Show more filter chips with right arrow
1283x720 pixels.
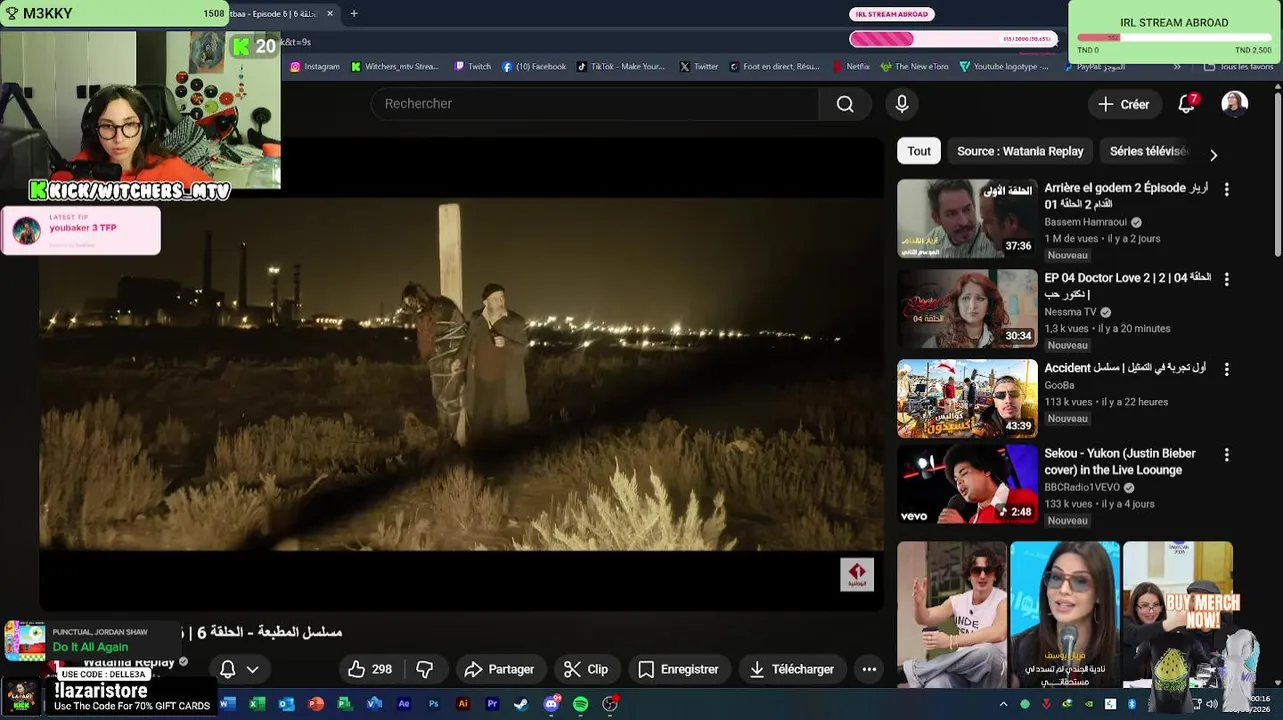[x=1213, y=155]
